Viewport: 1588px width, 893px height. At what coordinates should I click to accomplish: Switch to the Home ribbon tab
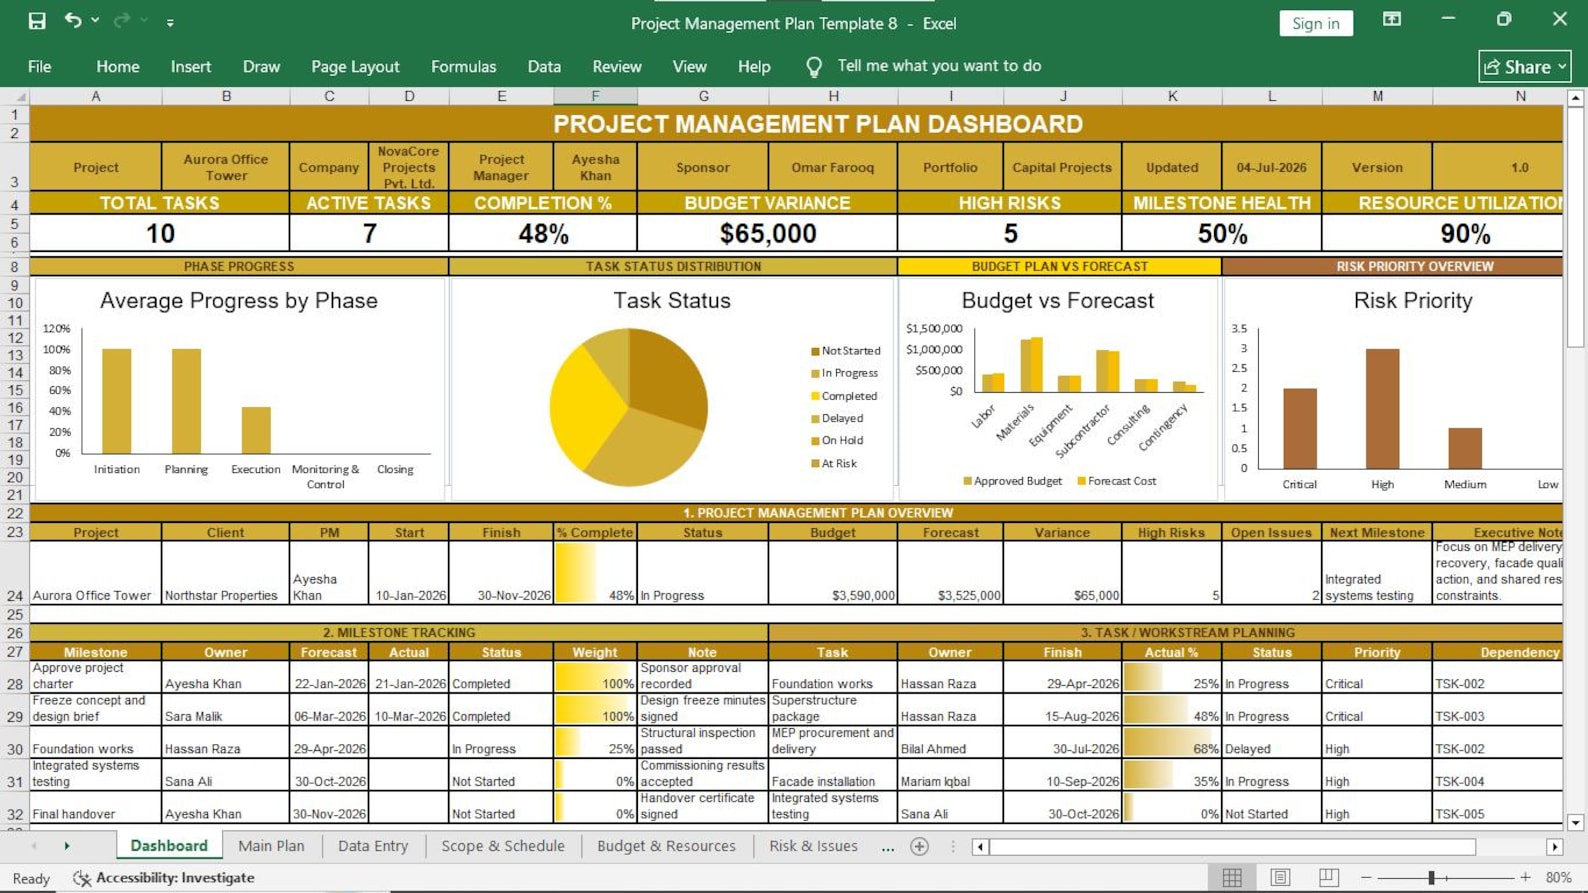(118, 66)
